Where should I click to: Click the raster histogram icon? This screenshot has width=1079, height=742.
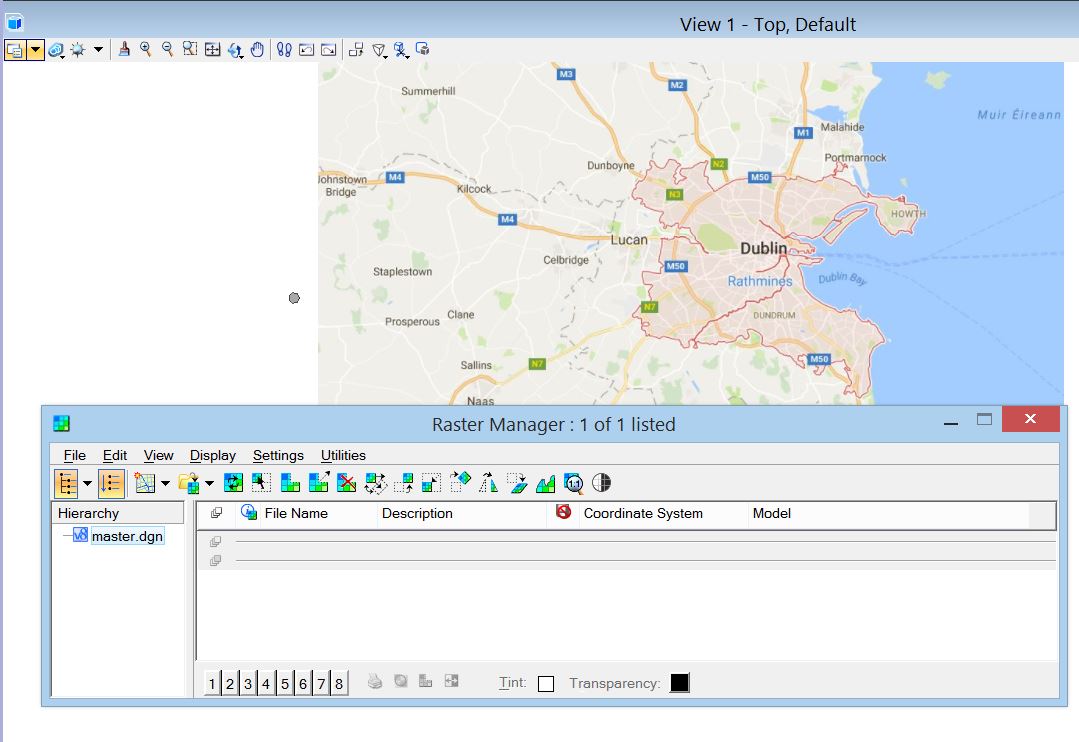(546, 483)
